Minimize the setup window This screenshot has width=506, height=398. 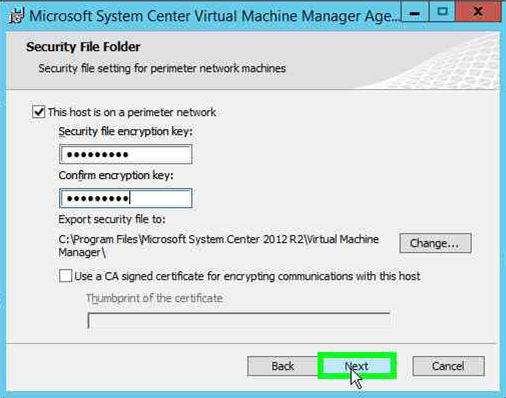point(415,12)
